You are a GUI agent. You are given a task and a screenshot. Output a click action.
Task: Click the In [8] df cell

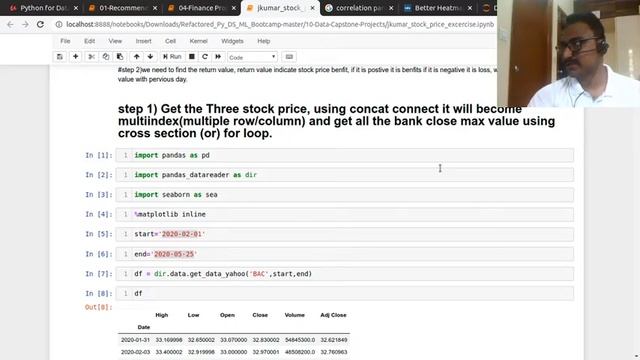click(x=344, y=293)
